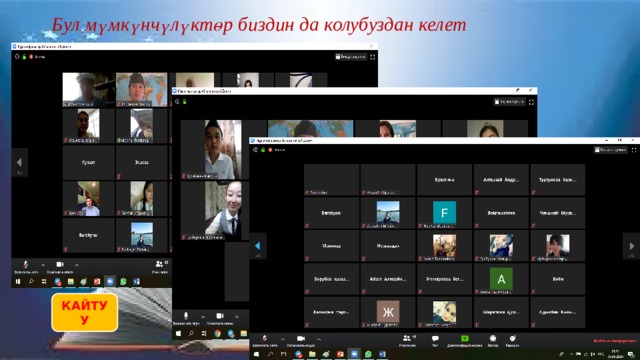Toggle microphone in middle Zoom window
This screenshot has height=360, width=640.
point(186,316)
